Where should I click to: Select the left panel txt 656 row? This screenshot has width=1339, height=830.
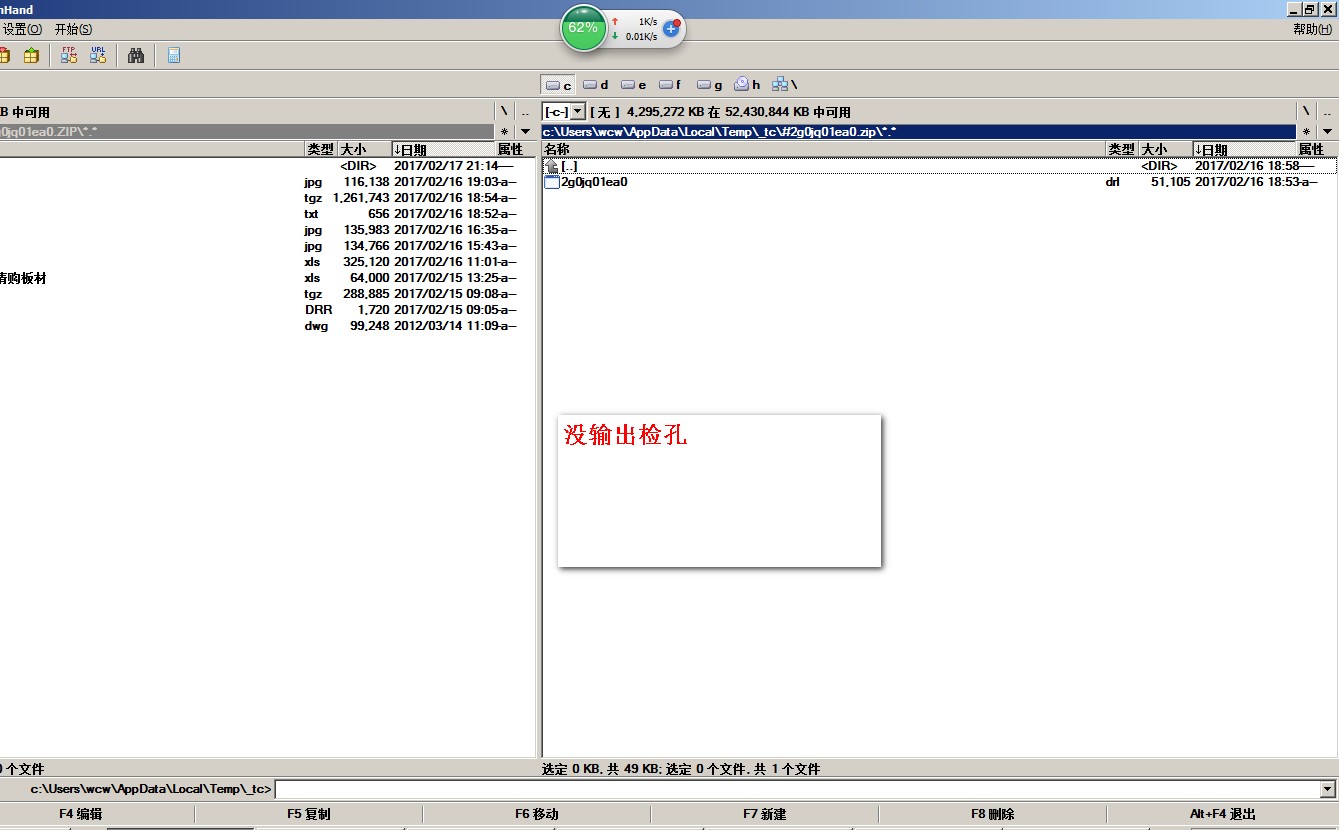[x=267, y=214]
